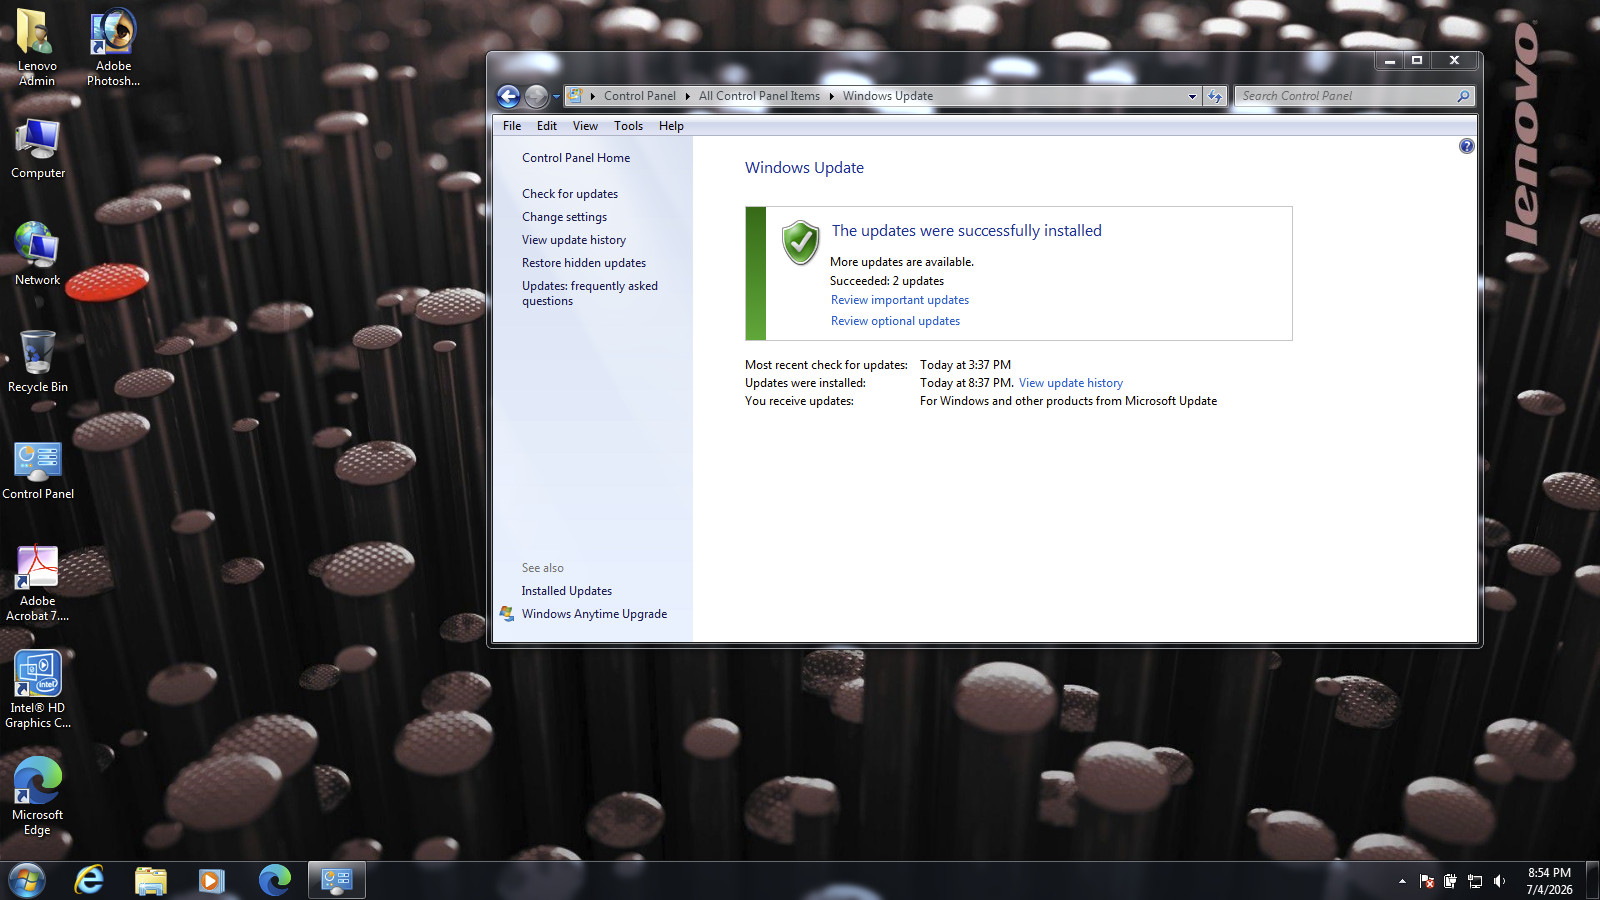
Task: Open Windows Explorer from taskbar
Action: click(150, 880)
